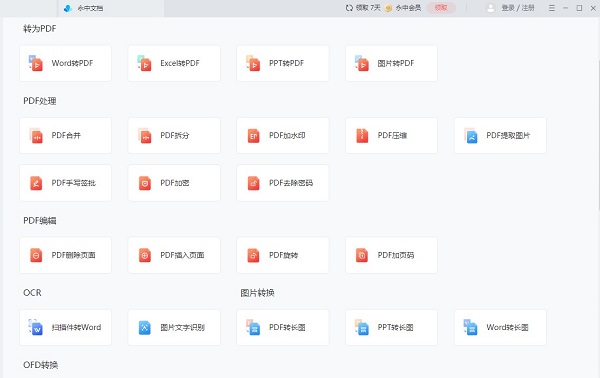Select the PDF旋转 rotate tool

pos(283,255)
